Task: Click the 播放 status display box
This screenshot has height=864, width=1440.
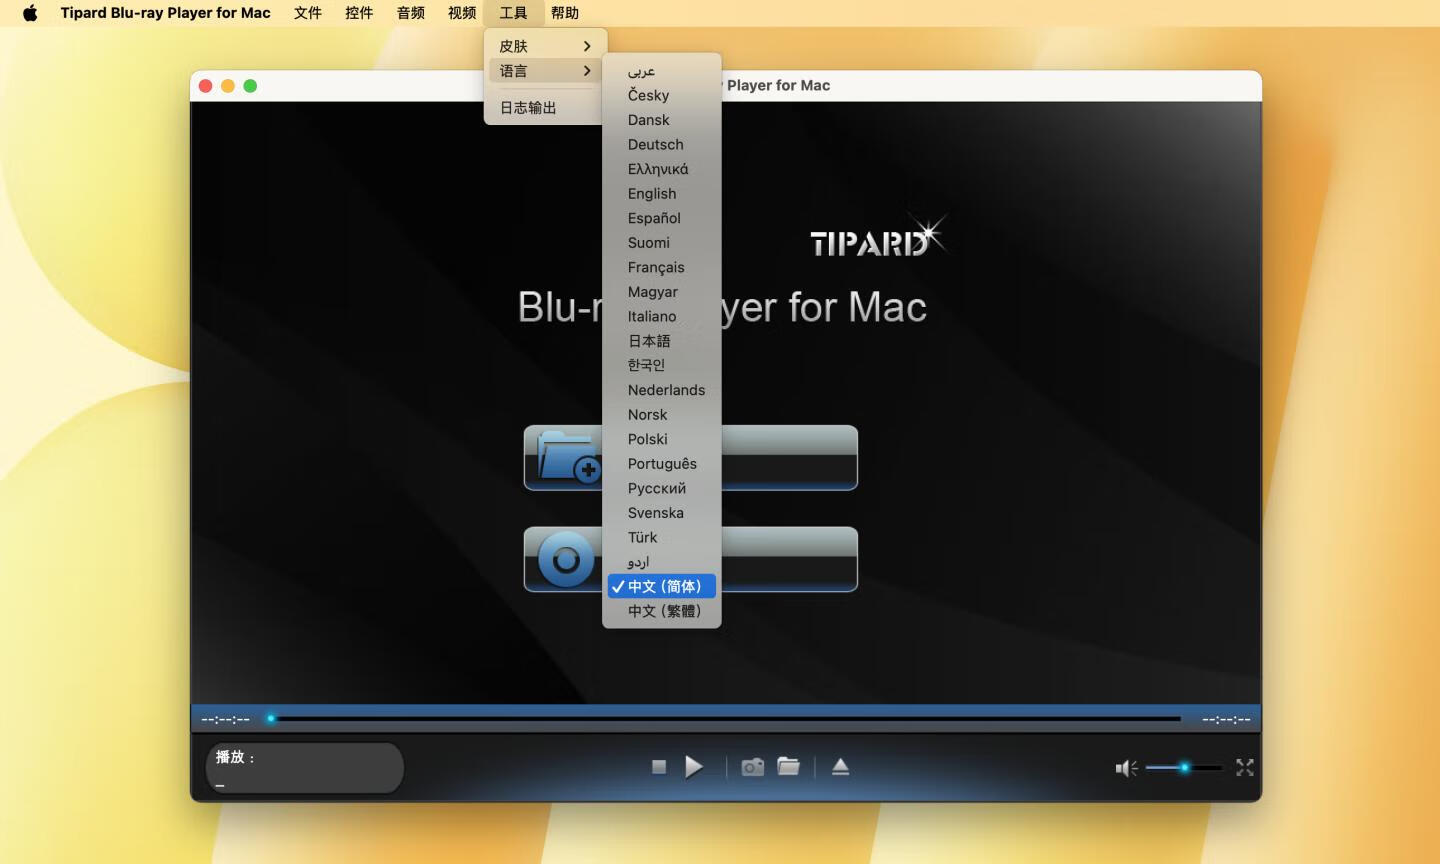Action: click(x=305, y=768)
